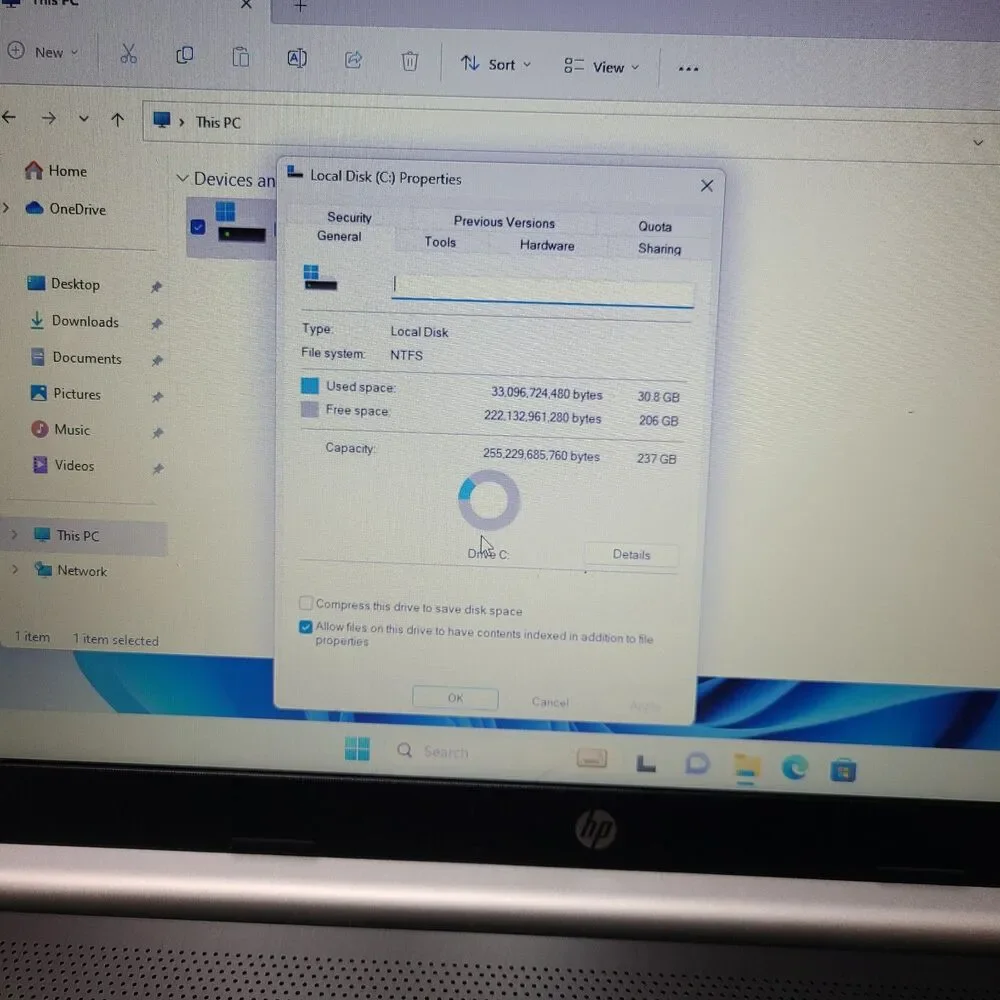Click the Share icon in toolbar
The height and width of the screenshot is (1000, 1000).
pos(353,60)
